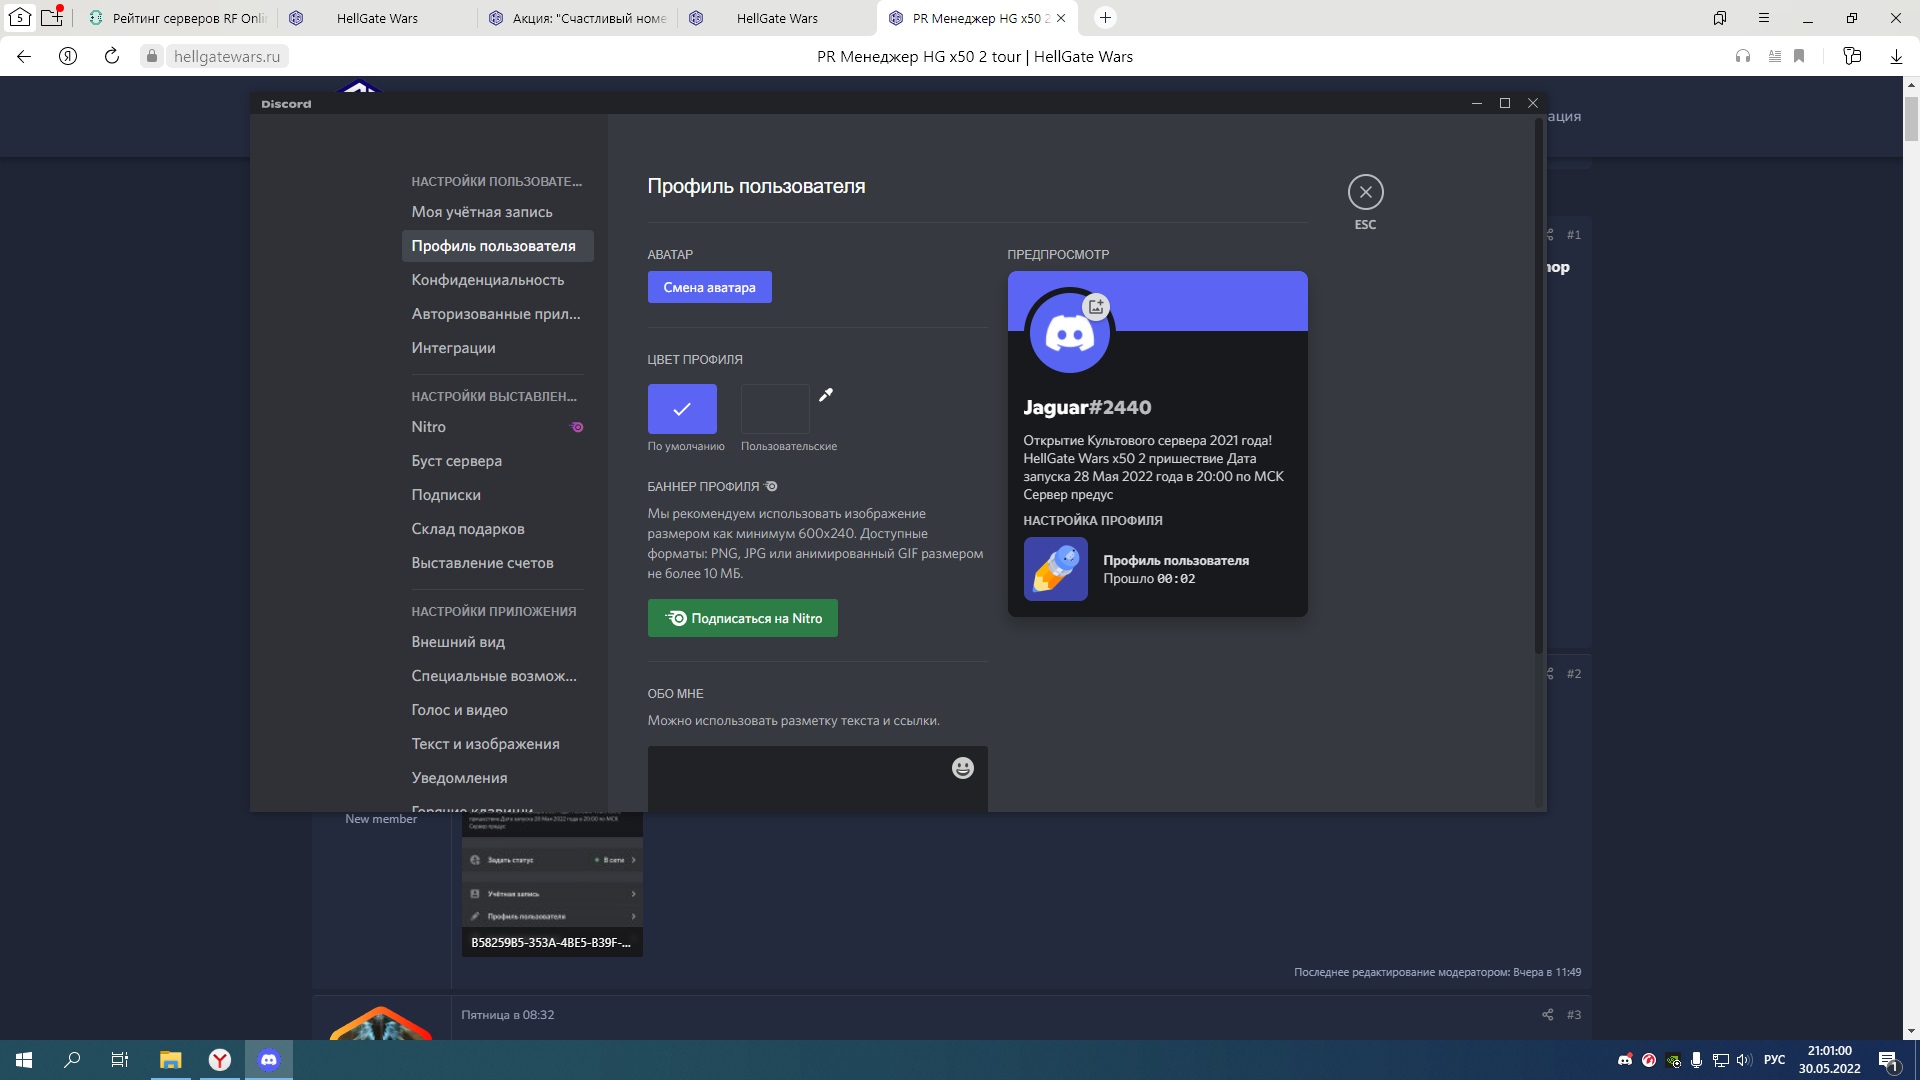The width and height of the screenshot is (1920, 1080).
Task: Open the emoji picker in About Me box
Action: (x=962, y=768)
